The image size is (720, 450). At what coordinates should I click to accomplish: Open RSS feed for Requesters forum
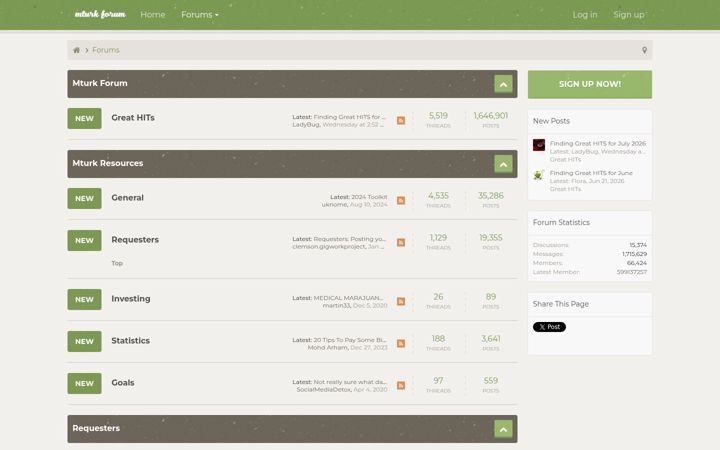click(401, 242)
